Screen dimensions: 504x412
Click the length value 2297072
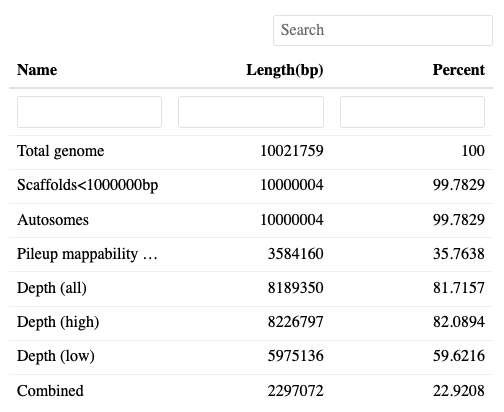(296, 391)
